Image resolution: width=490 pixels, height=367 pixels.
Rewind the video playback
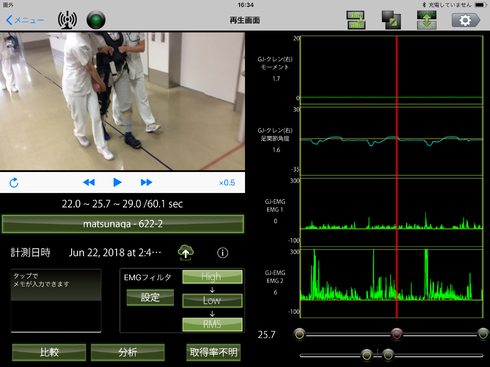pos(89,182)
